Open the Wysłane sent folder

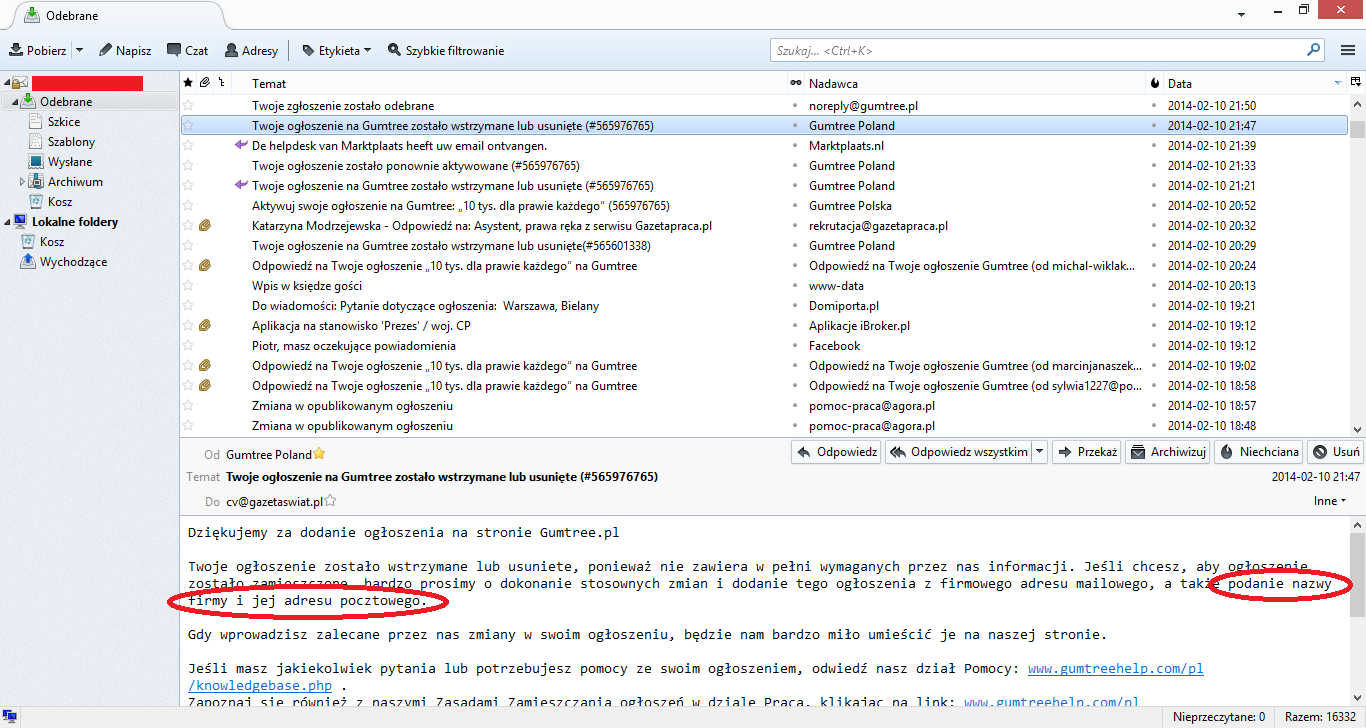(69, 162)
